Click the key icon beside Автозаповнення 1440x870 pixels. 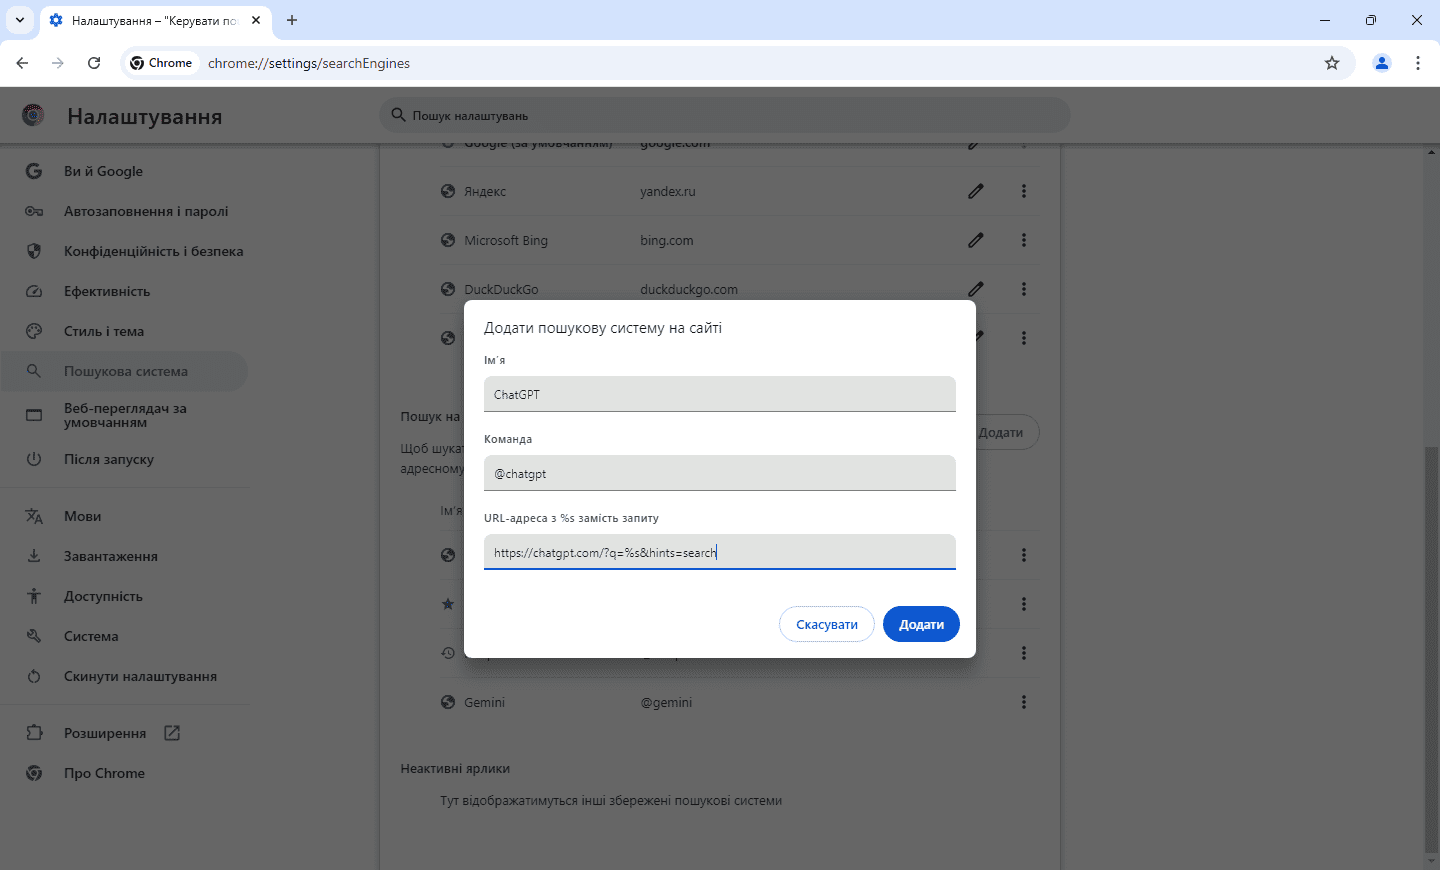34,211
